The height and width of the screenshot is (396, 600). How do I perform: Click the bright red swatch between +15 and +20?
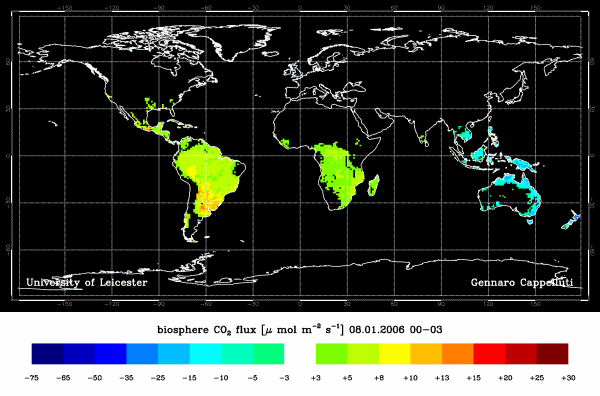point(489,354)
